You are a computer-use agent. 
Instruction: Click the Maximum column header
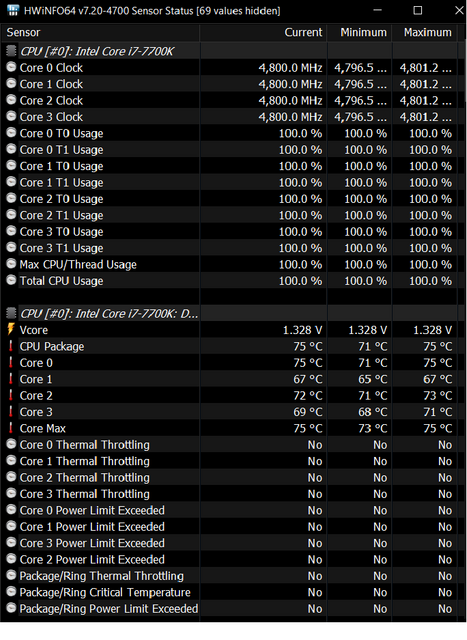pyautogui.click(x=425, y=33)
